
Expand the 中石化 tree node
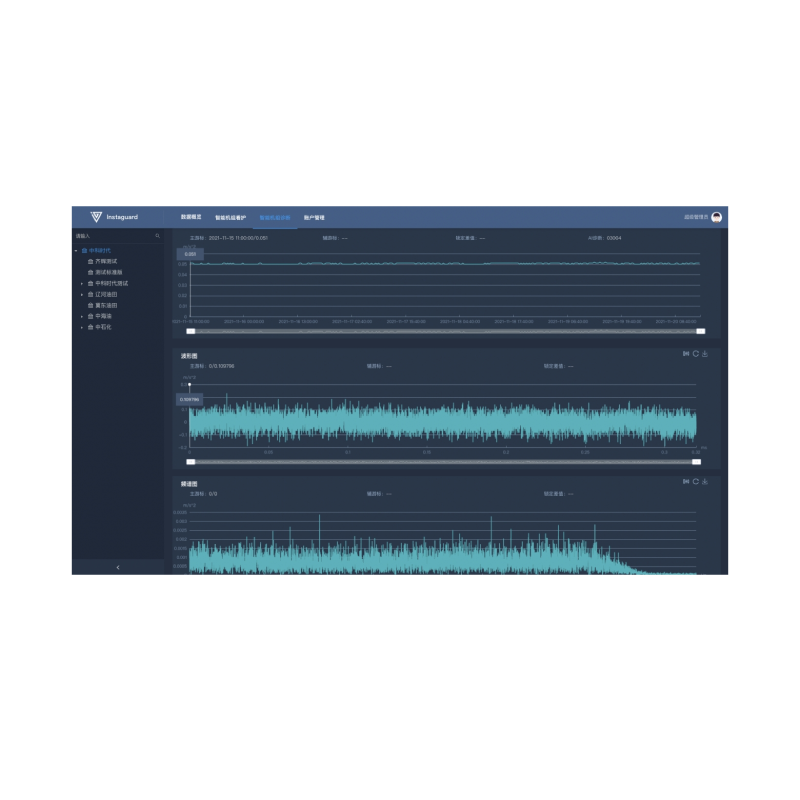pyautogui.click(x=82, y=327)
